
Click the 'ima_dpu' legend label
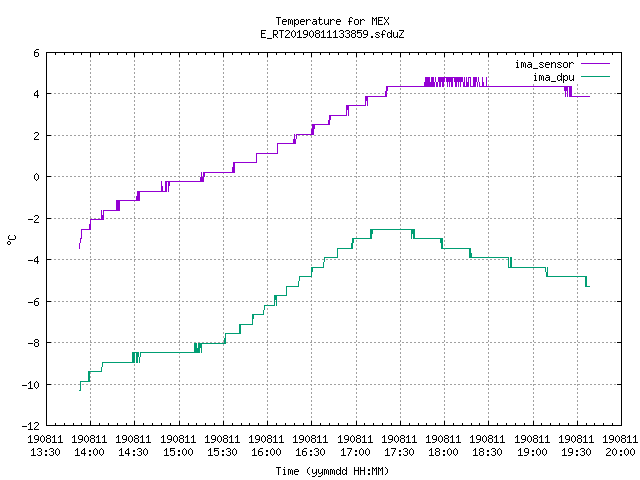coord(553,77)
